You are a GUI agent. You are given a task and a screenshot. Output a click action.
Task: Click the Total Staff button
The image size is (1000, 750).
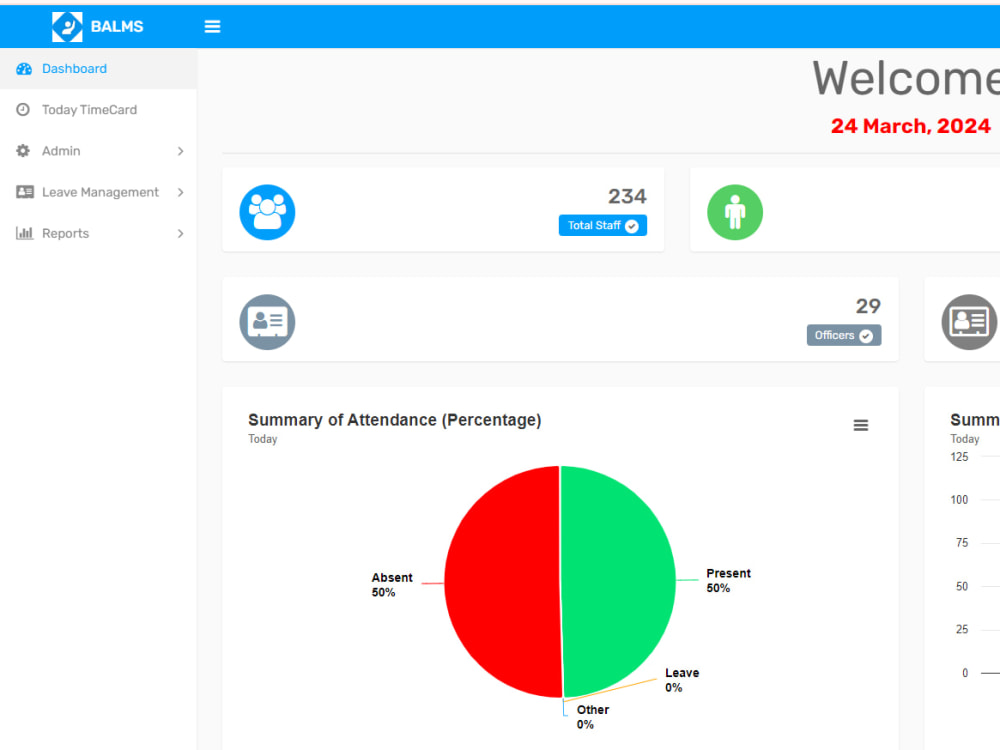coord(603,225)
